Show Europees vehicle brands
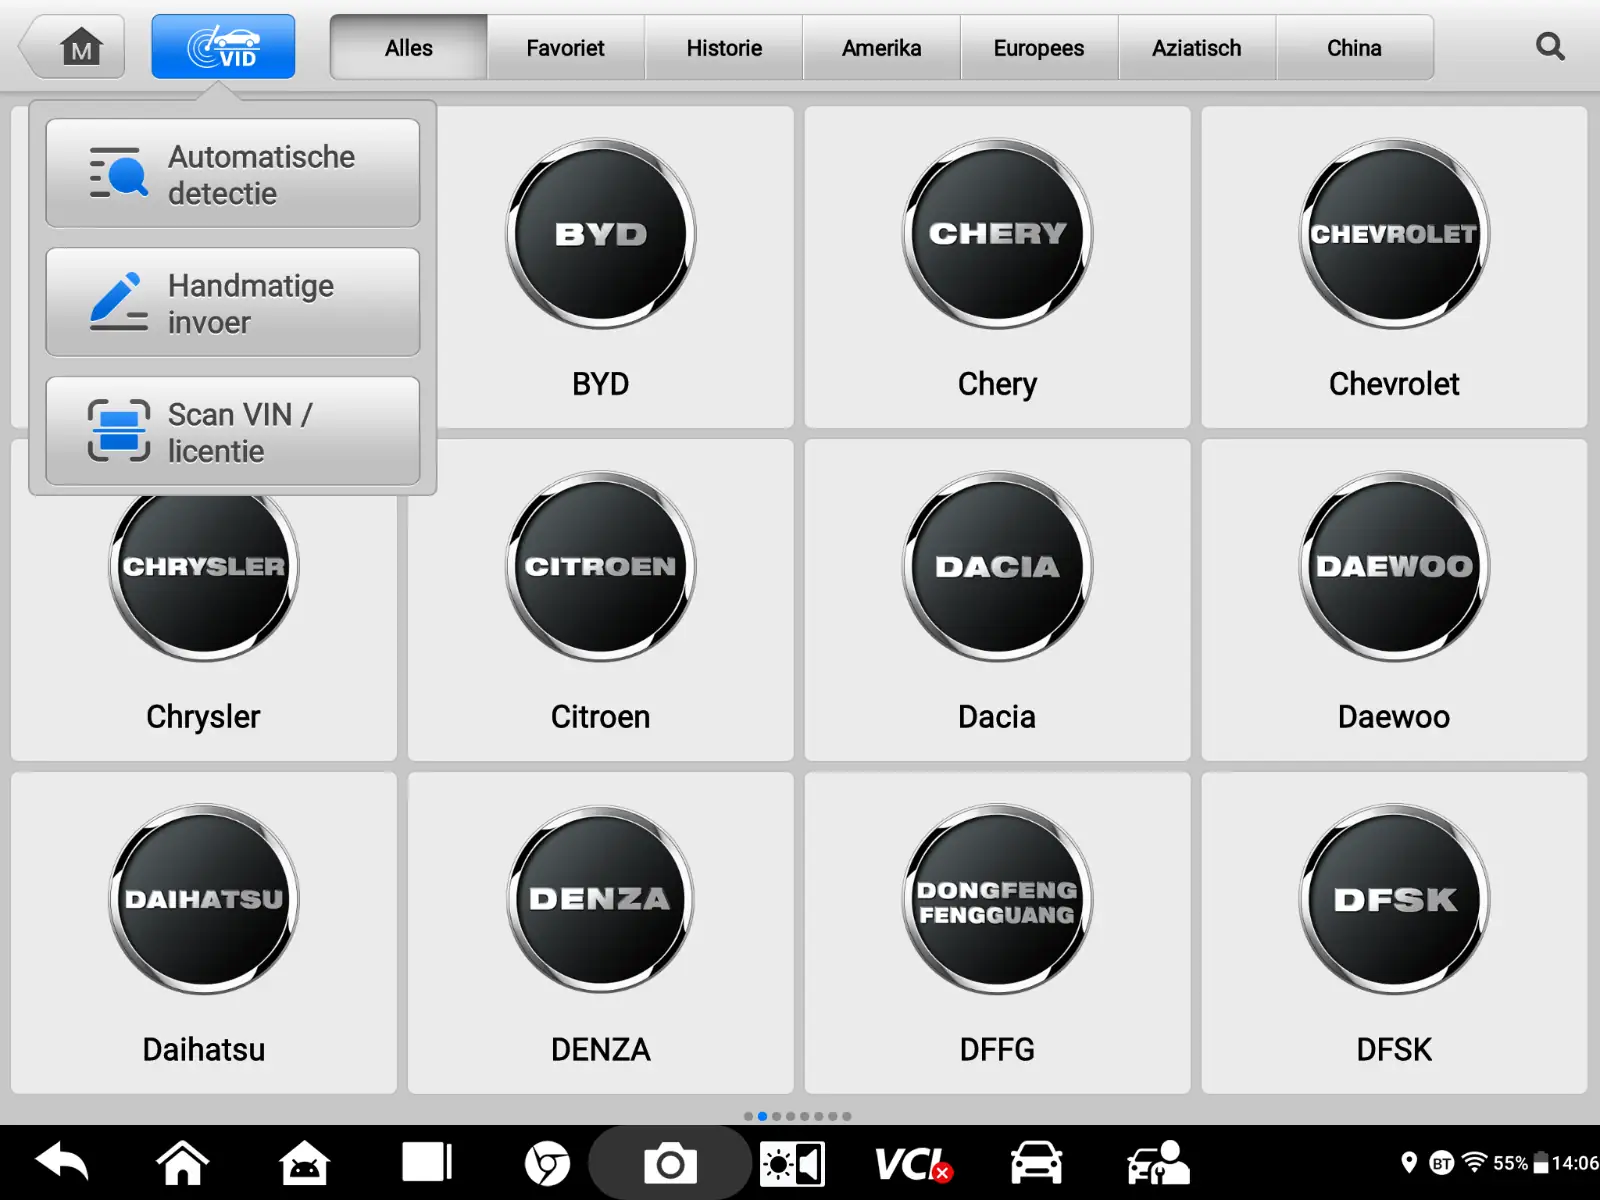Image resolution: width=1600 pixels, height=1200 pixels. [x=1039, y=48]
